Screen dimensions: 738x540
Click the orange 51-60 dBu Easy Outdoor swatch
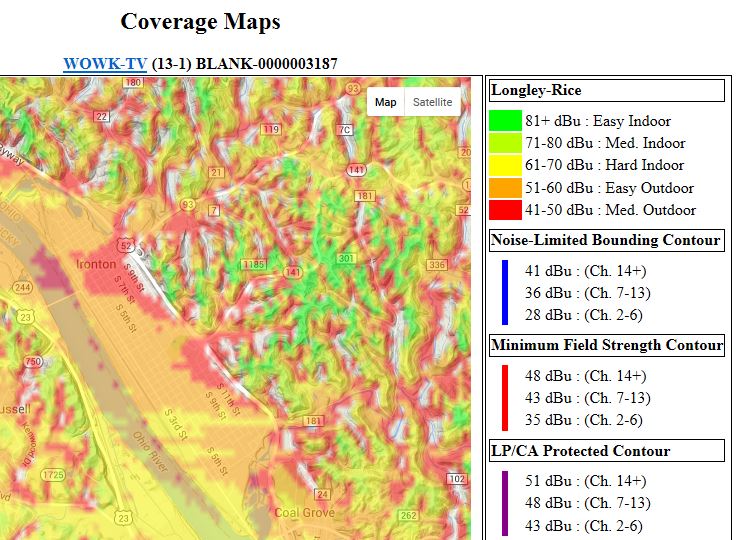coord(505,188)
